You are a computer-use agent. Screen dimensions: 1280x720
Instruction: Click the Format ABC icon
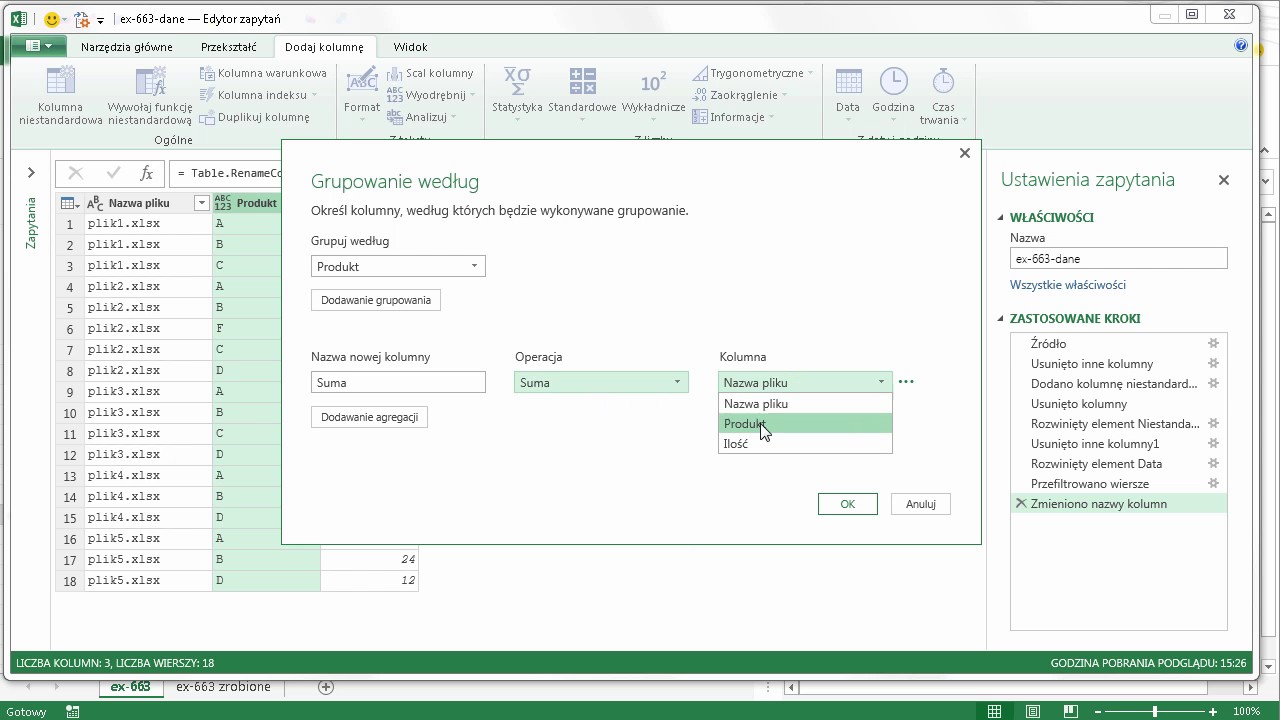point(361,81)
